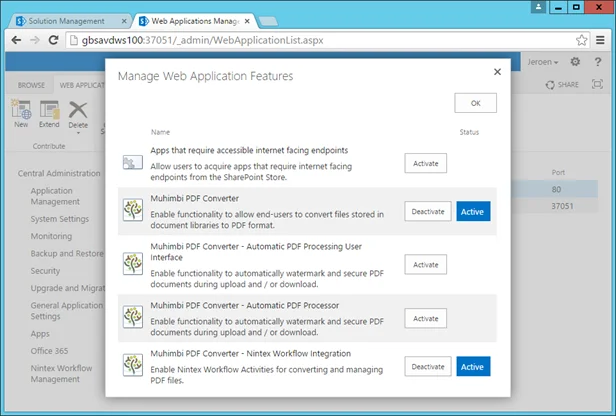Activate the Automatic PDF Processor feature

coord(426,317)
